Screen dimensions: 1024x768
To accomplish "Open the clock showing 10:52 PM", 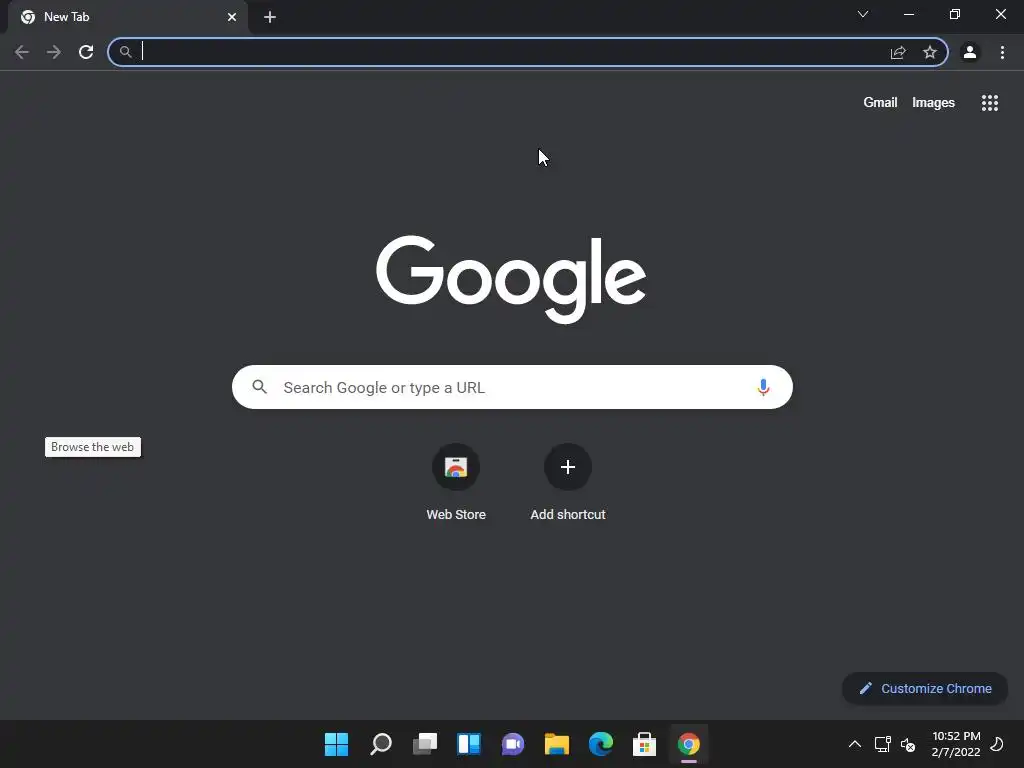I will click(x=956, y=744).
